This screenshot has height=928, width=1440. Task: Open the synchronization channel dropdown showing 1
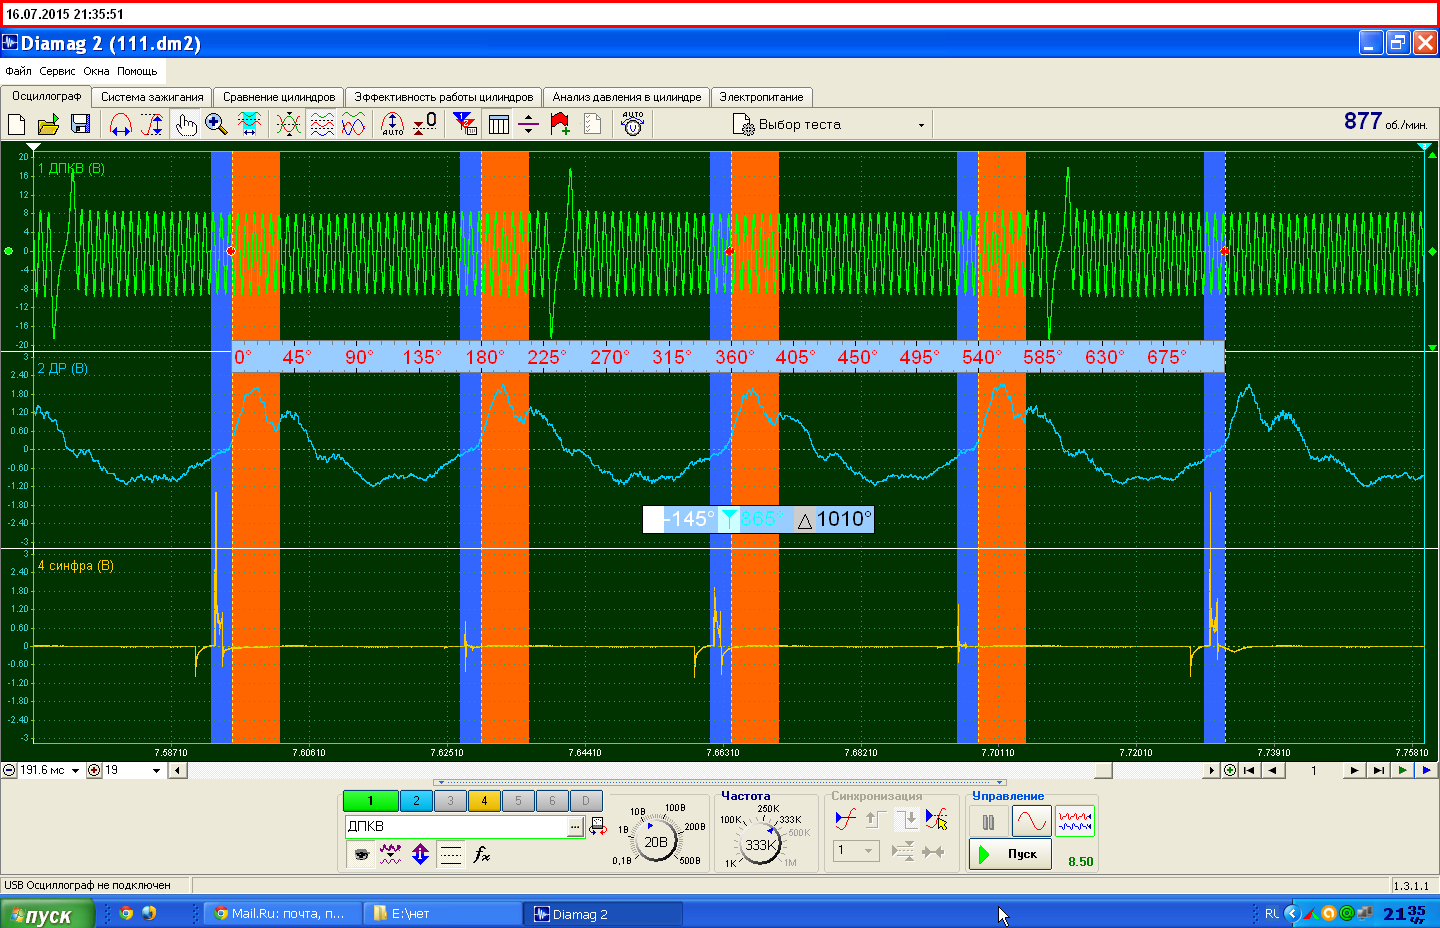click(x=857, y=850)
